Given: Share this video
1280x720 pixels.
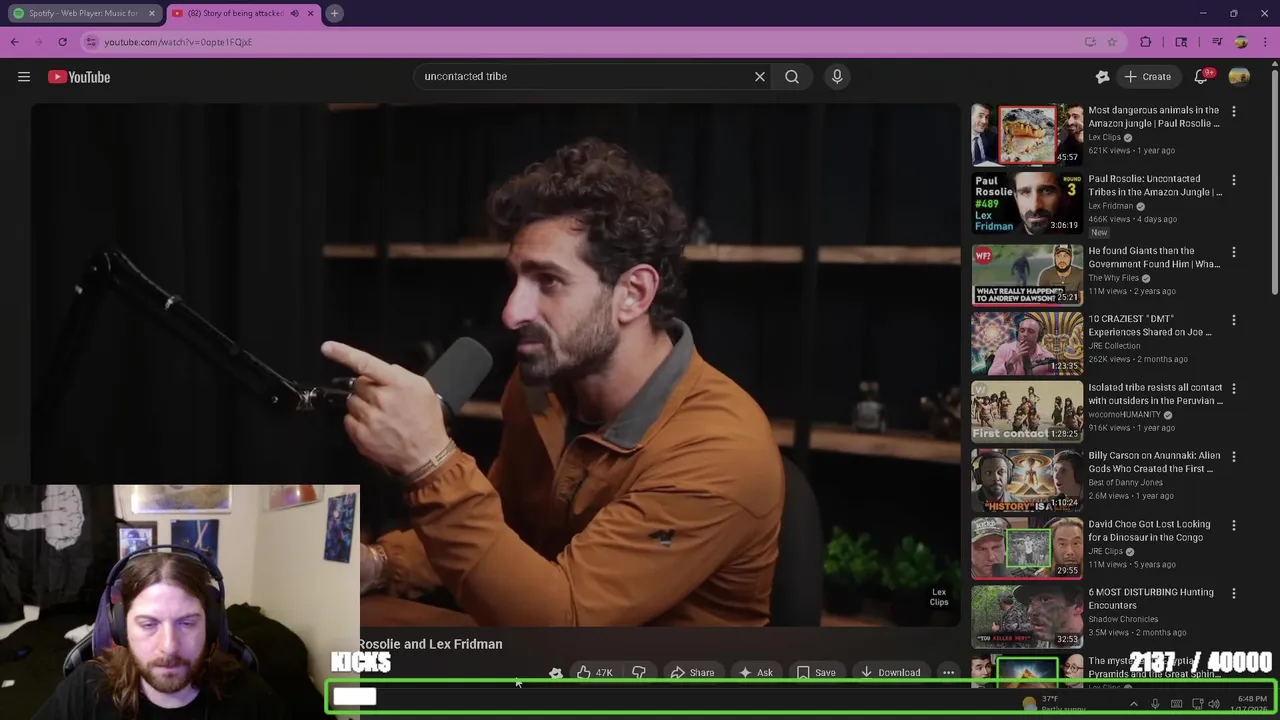Looking at the screenshot, I should (x=692, y=673).
